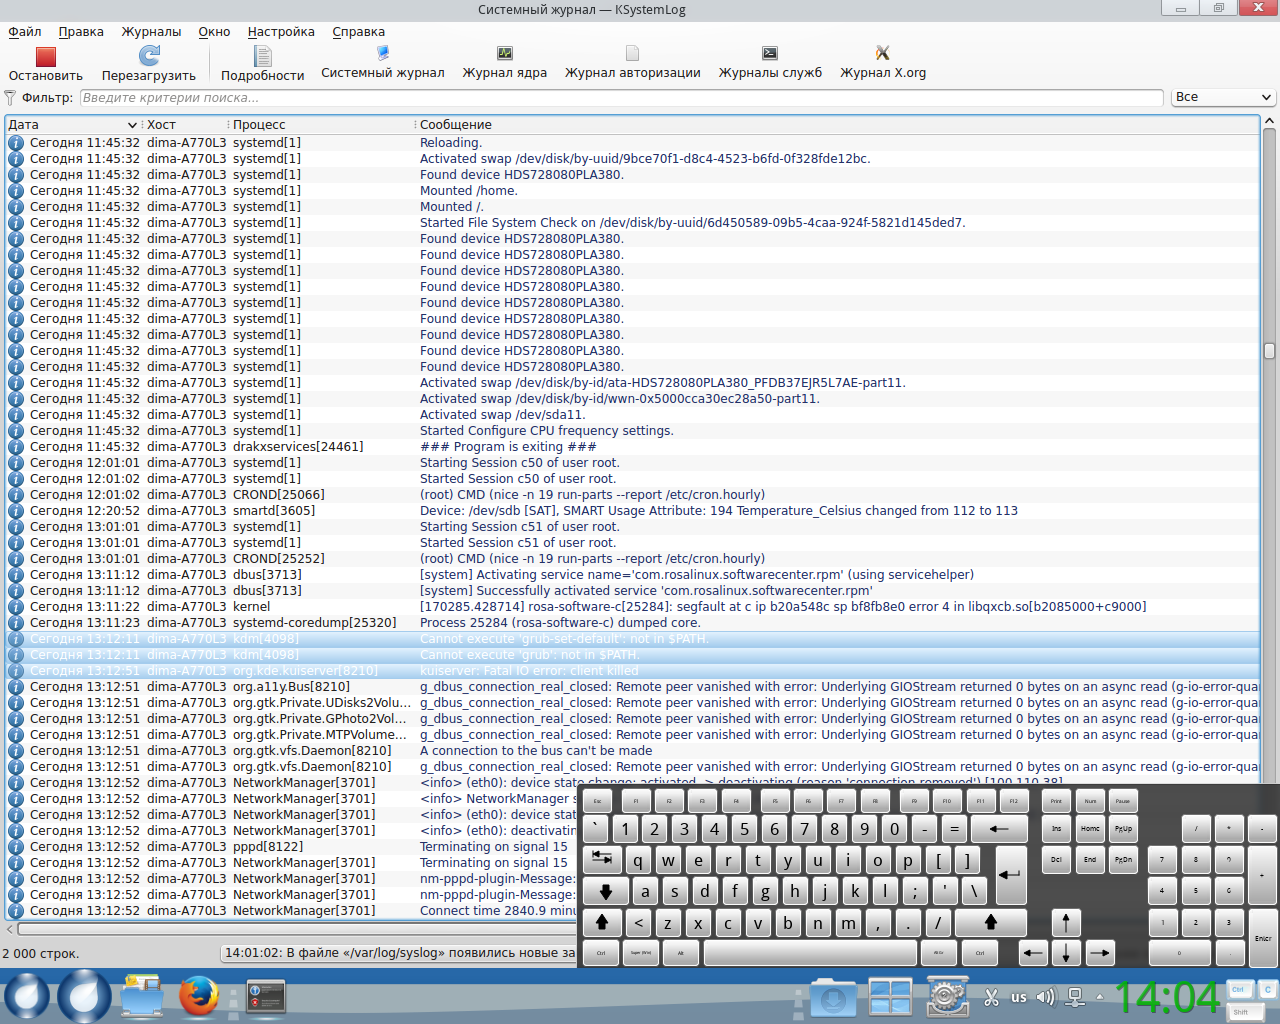Click the Дата column sort arrow
The height and width of the screenshot is (1024, 1280).
[132, 125]
